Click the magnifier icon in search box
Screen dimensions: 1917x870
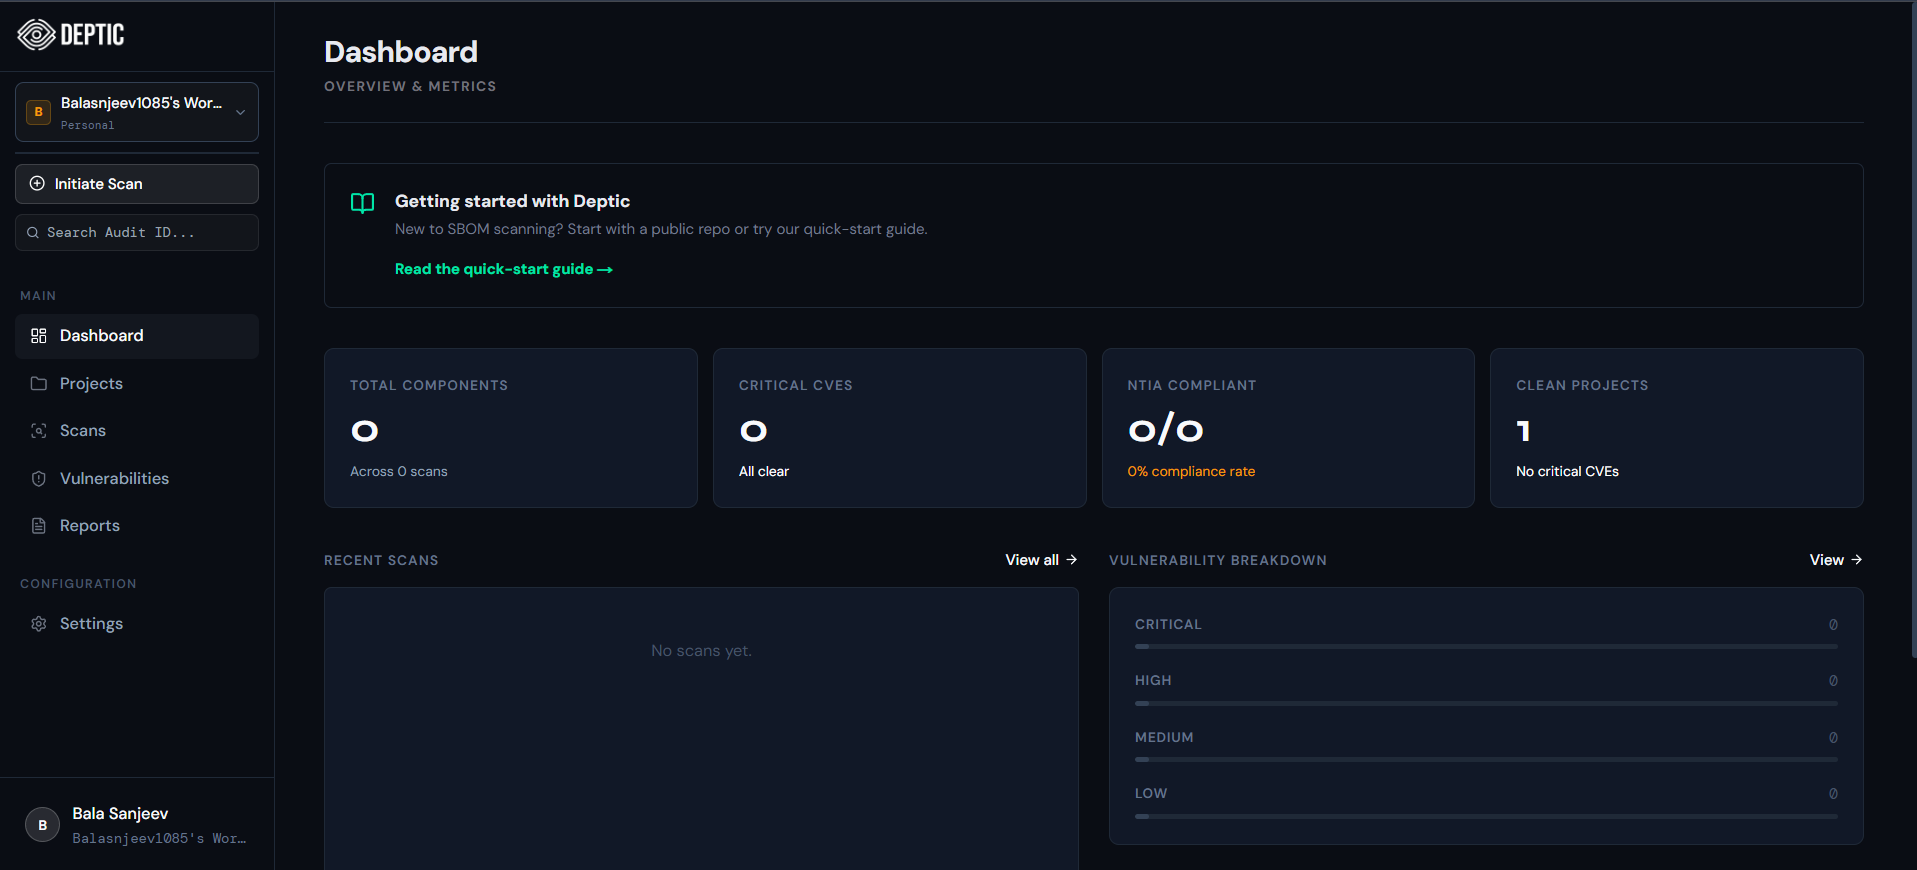click(33, 232)
